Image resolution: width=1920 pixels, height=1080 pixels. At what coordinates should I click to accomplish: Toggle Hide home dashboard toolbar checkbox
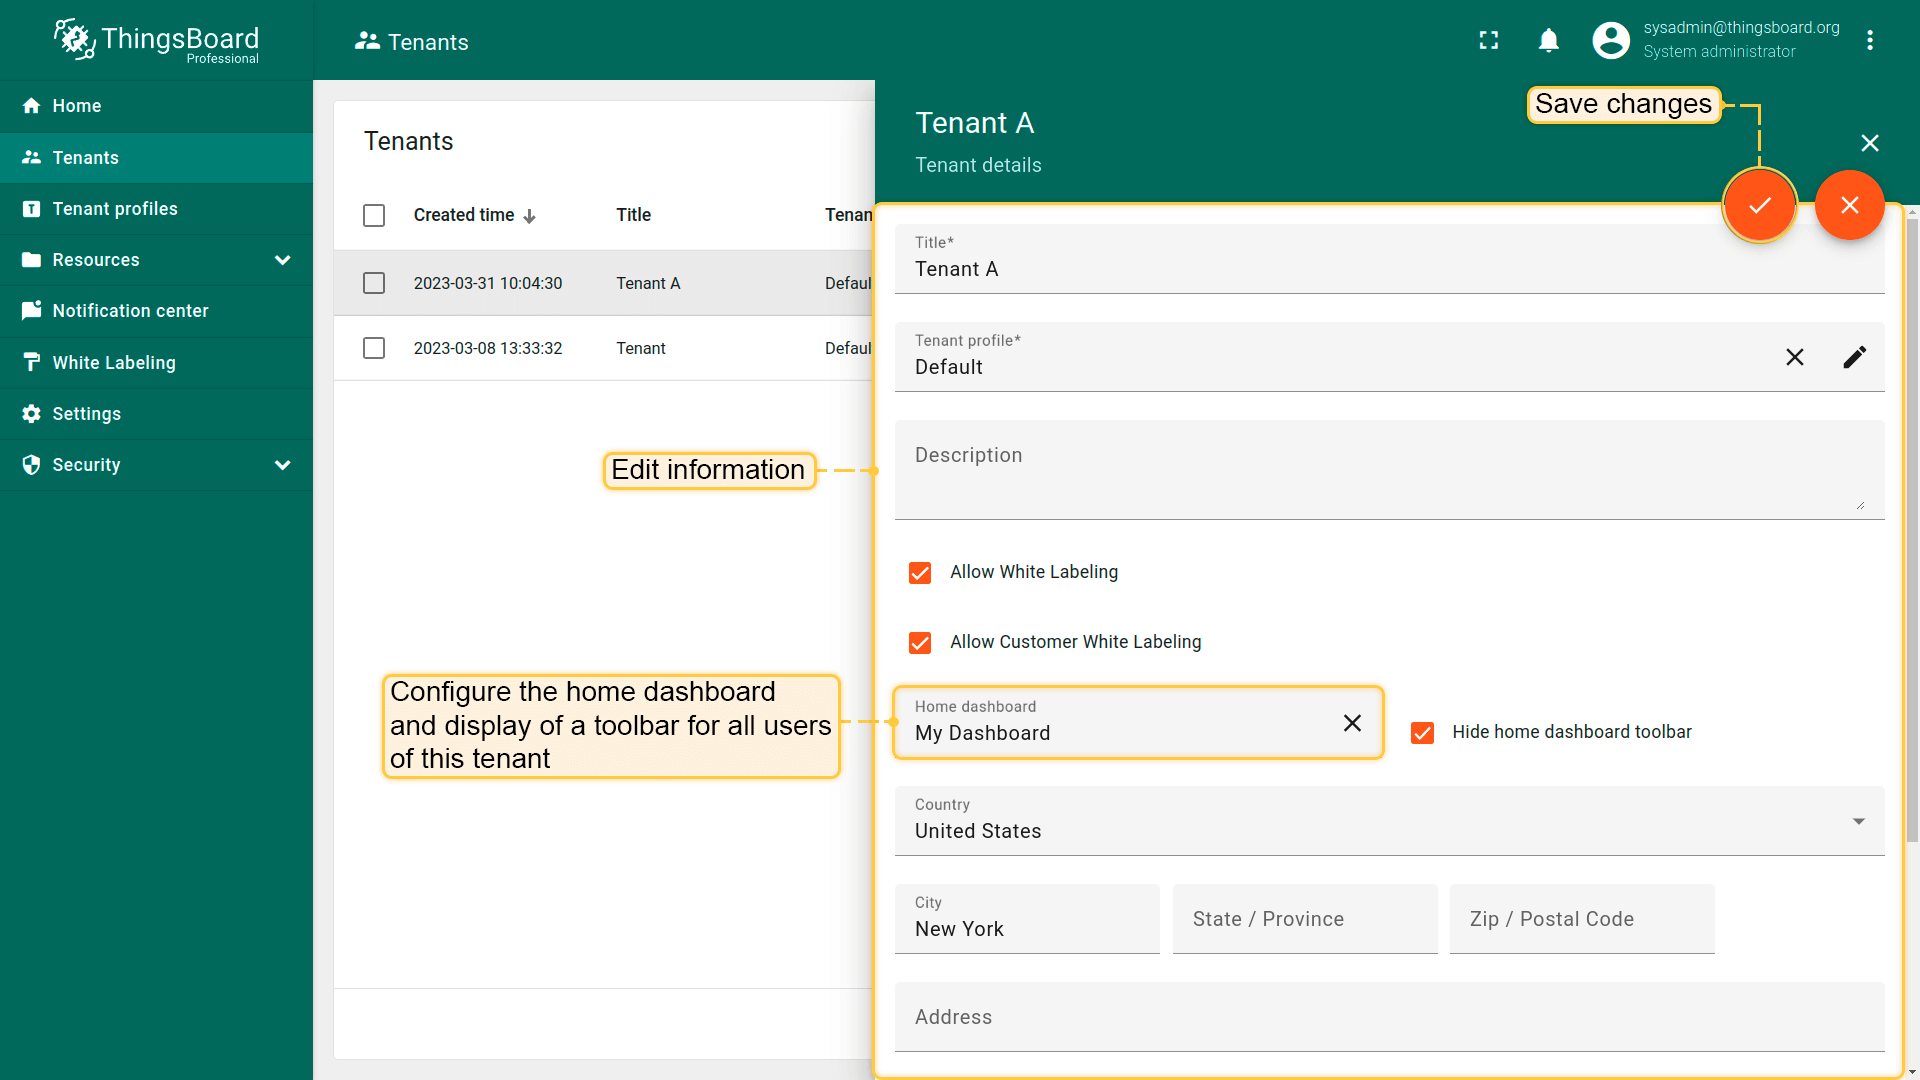point(1422,733)
